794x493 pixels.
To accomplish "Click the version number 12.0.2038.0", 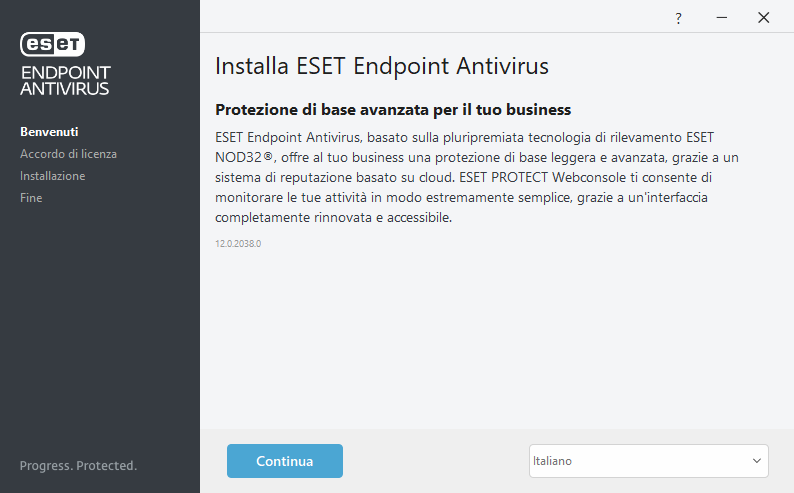I will [237, 243].
